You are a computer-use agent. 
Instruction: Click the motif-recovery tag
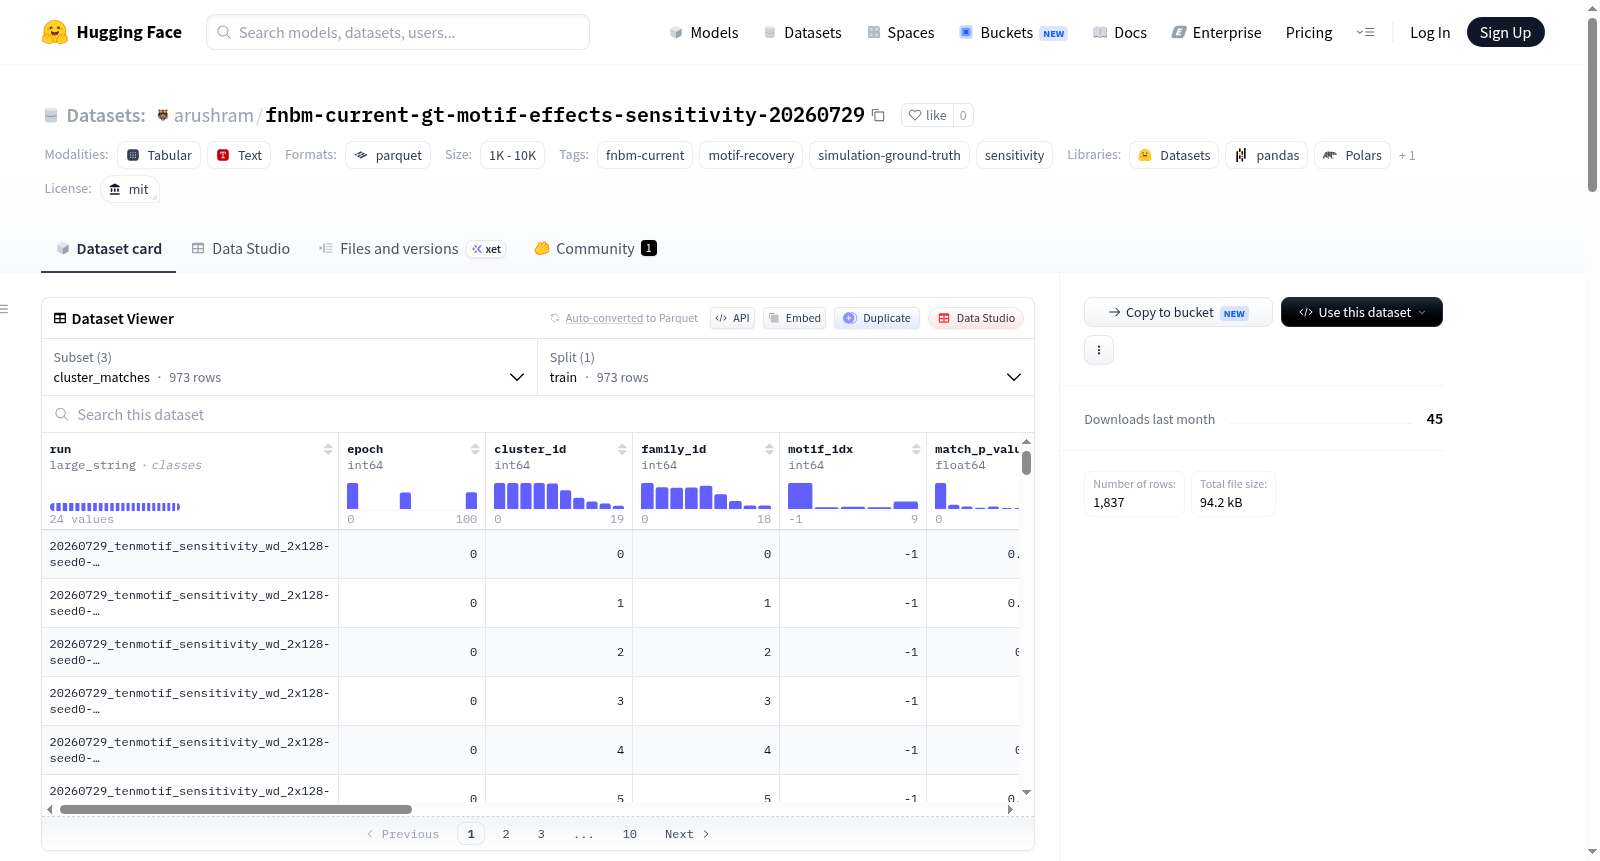coord(751,155)
